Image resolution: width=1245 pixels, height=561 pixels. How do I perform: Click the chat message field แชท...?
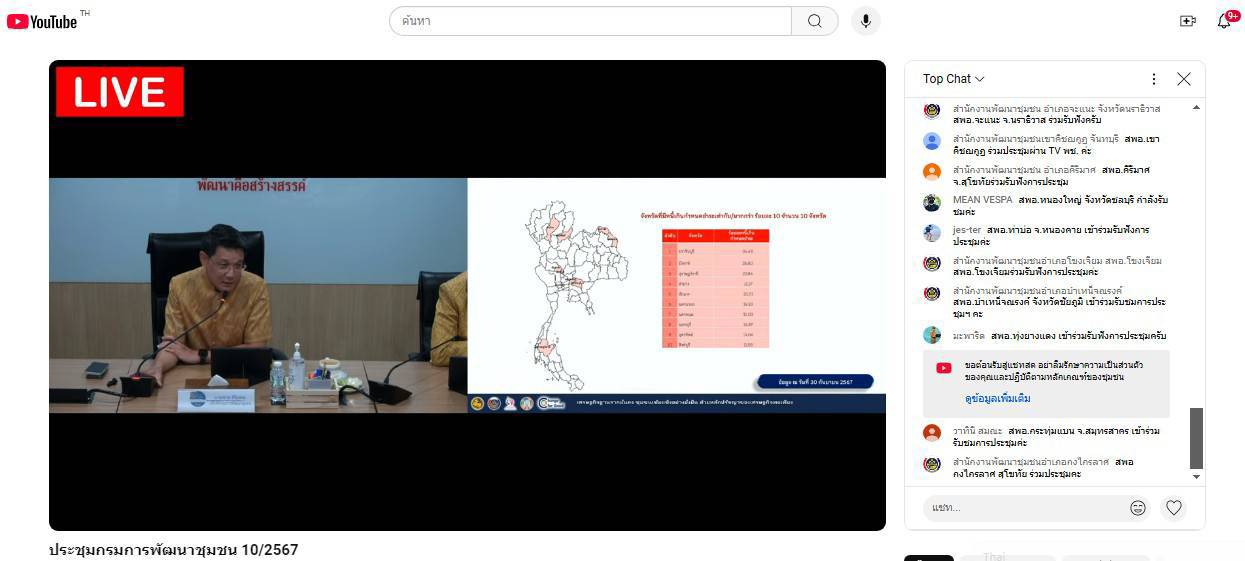pyautogui.click(x=1022, y=508)
